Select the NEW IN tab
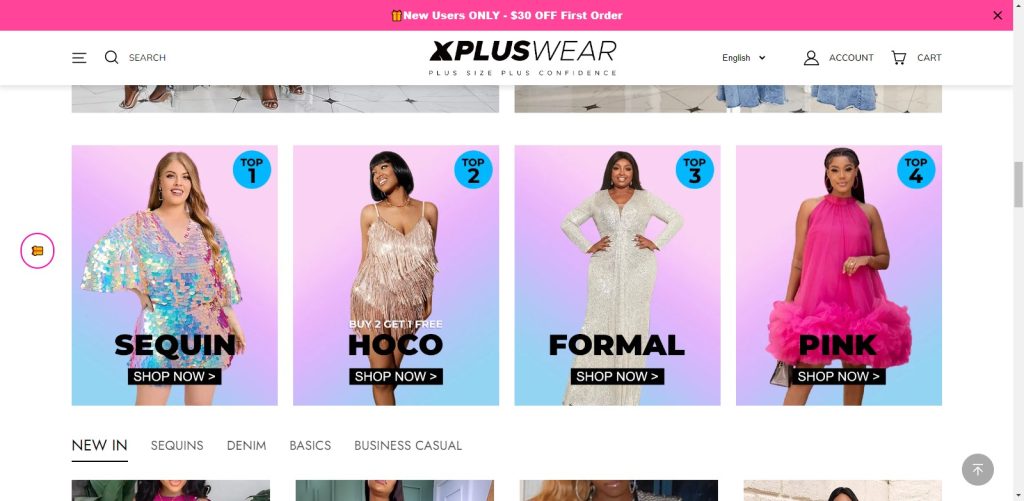This screenshot has width=1024, height=501. click(x=99, y=445)
